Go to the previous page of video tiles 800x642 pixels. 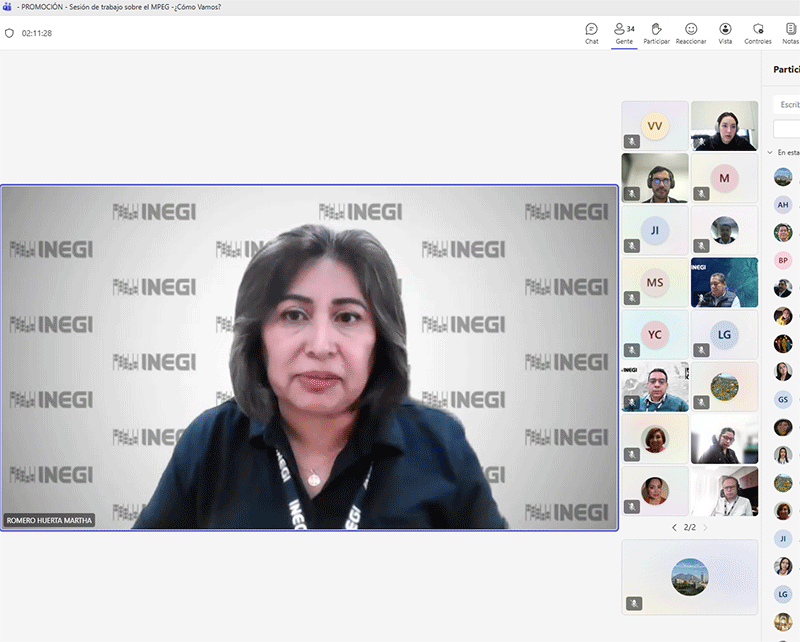pos(673,527)
